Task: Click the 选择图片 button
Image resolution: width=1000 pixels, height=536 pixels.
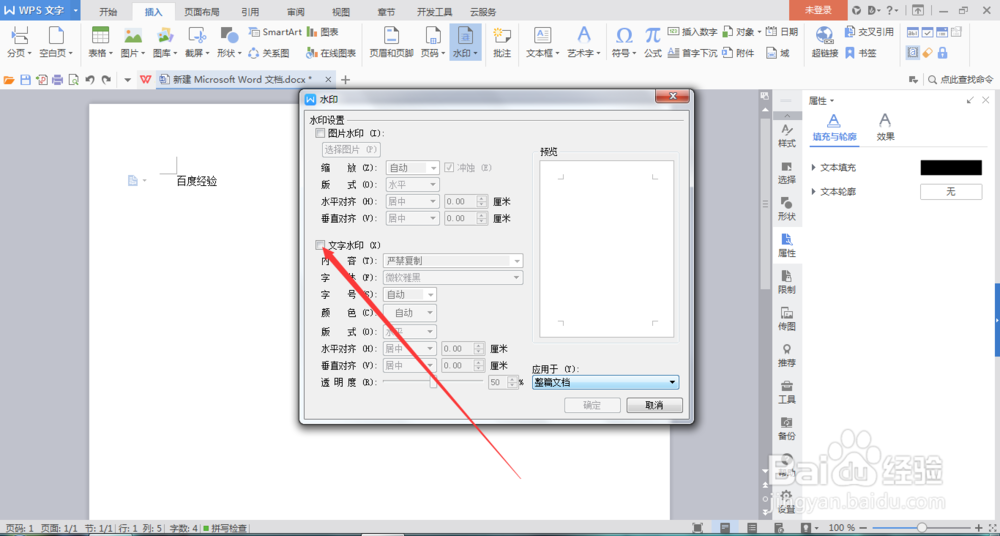Action: [x=351, y=150]
